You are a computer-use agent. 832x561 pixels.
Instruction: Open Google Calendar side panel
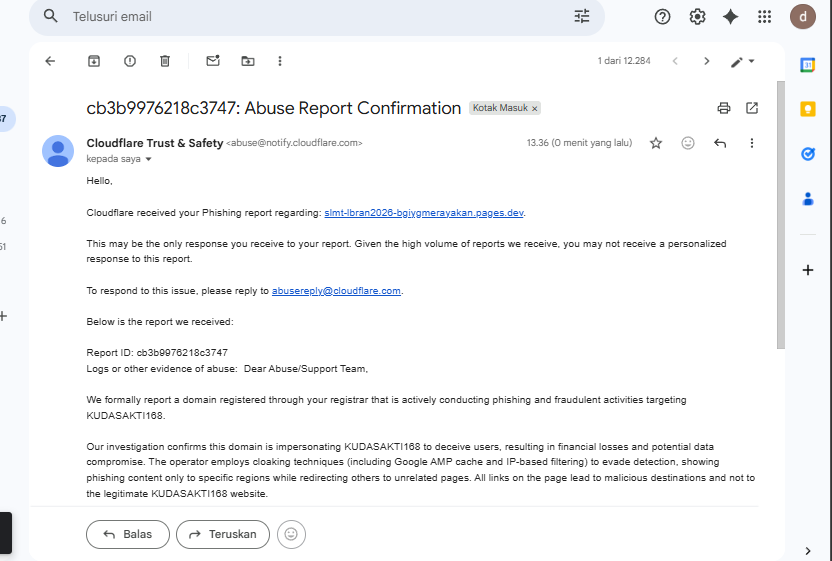(x=808, y=65)
